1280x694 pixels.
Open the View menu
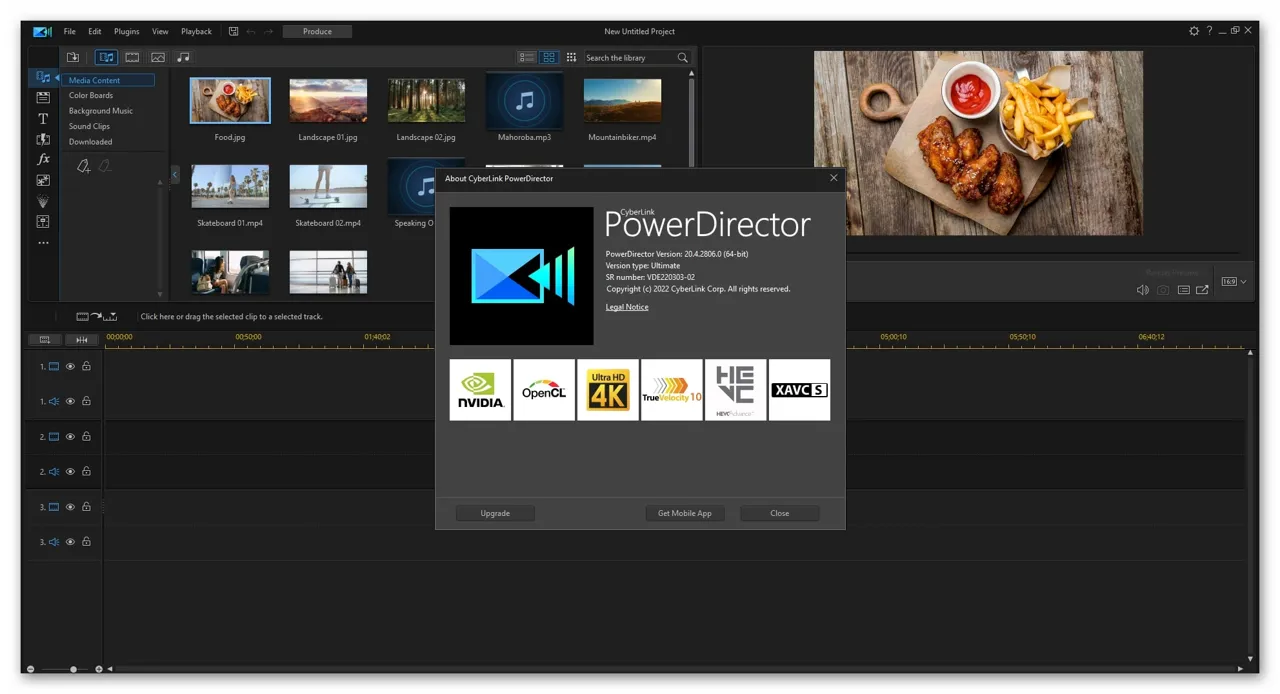click(160, 31)
